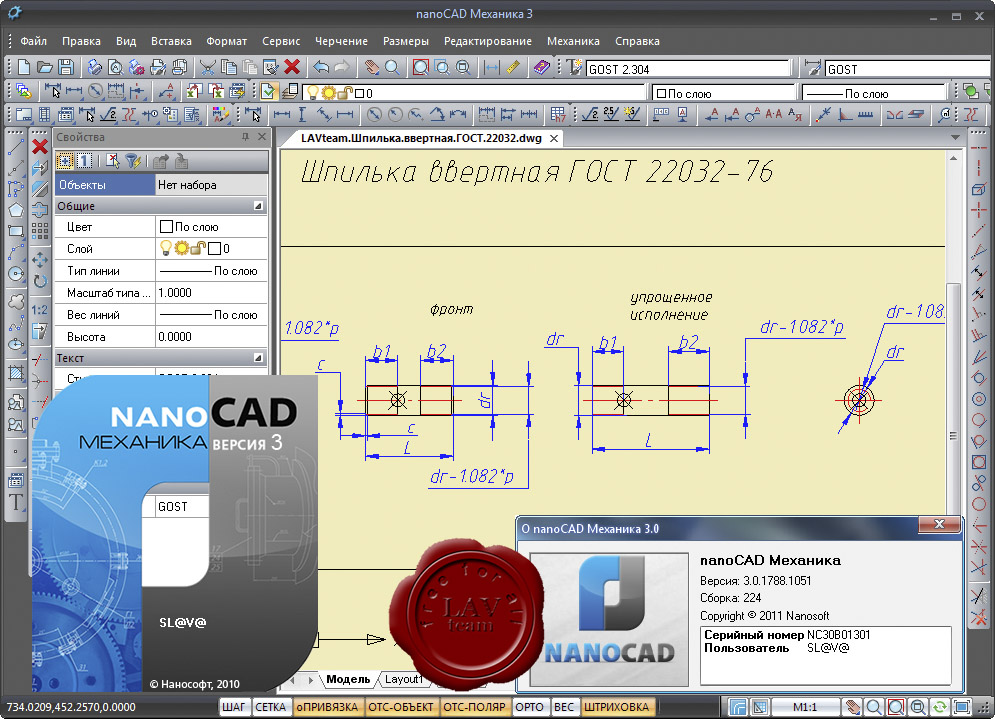Open the GOST dimension style dropdown

pyautogui.click(x=908, y=69)
